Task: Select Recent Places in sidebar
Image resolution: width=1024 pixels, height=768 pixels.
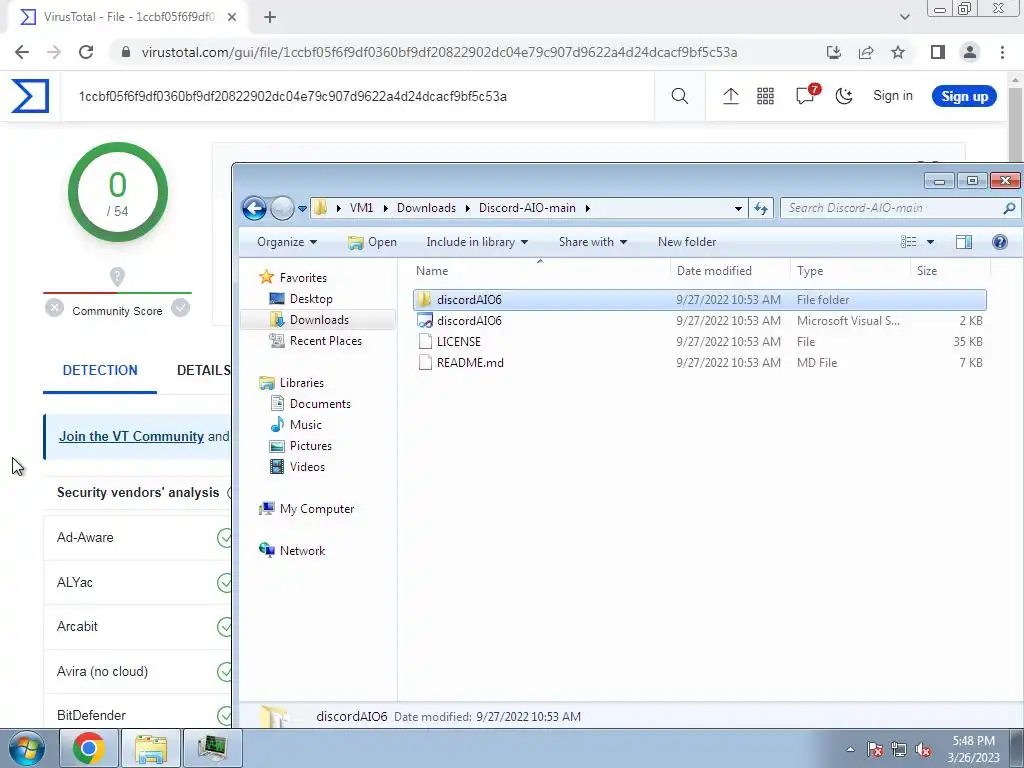Action: tap(325, 340)
